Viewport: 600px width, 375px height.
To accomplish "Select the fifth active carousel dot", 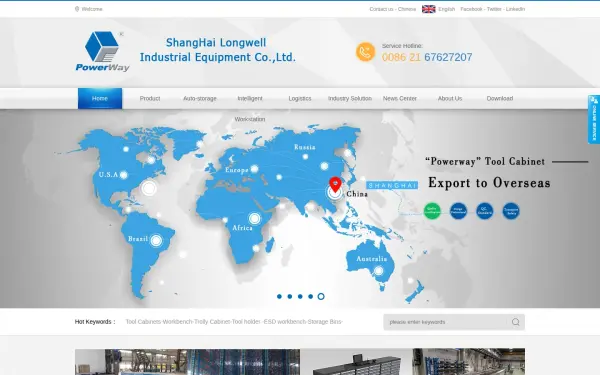I will 321,297.
